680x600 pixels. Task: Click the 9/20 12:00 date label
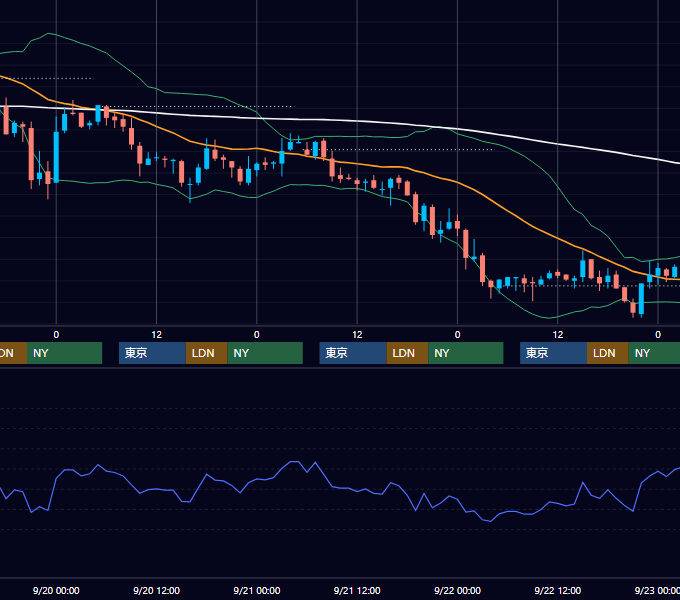[x=156, y=590]
